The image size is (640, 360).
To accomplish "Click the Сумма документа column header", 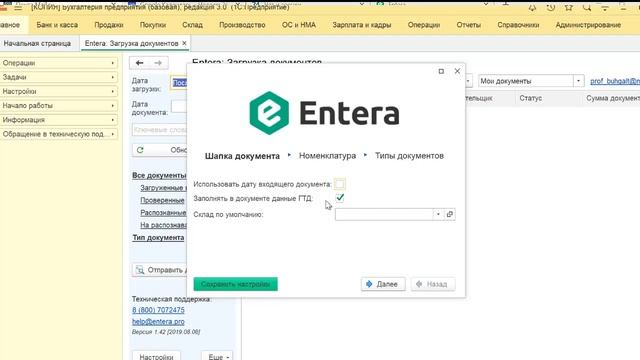I will point(613,98).
